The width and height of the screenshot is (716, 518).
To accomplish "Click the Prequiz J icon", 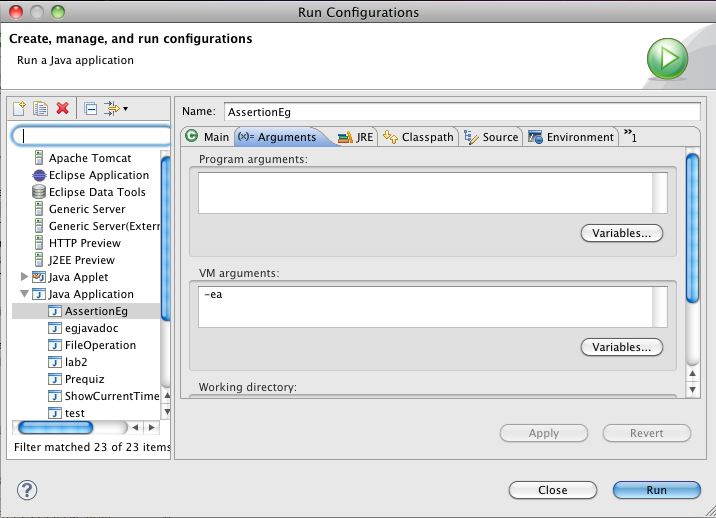I will click(55, 379).
